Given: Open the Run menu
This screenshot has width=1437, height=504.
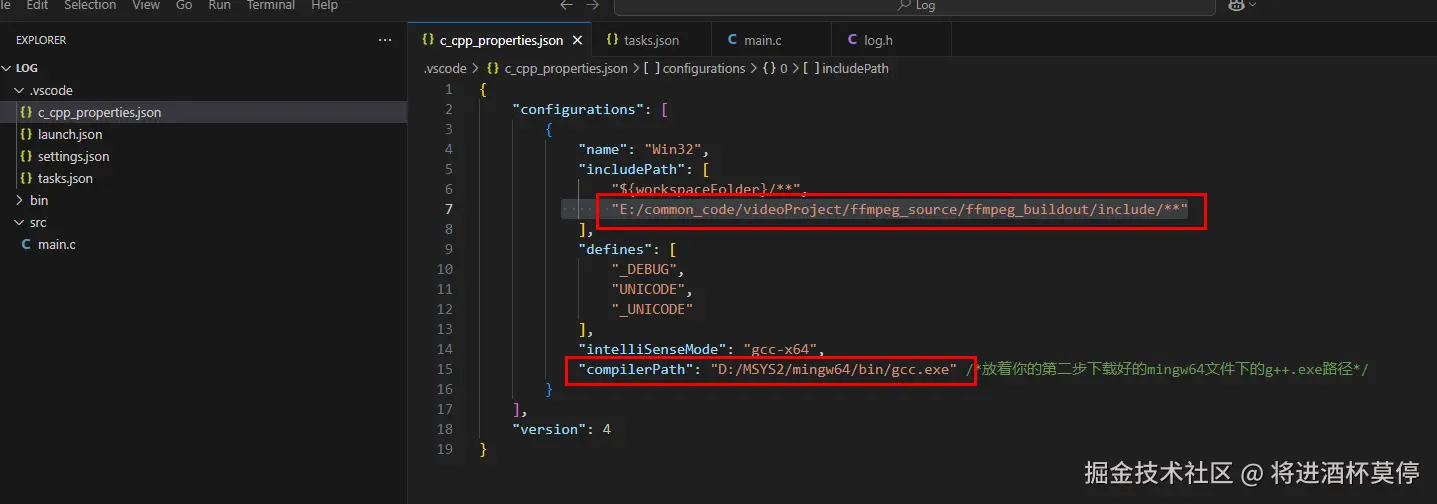Looking at the screenshot, I should 220,5.
